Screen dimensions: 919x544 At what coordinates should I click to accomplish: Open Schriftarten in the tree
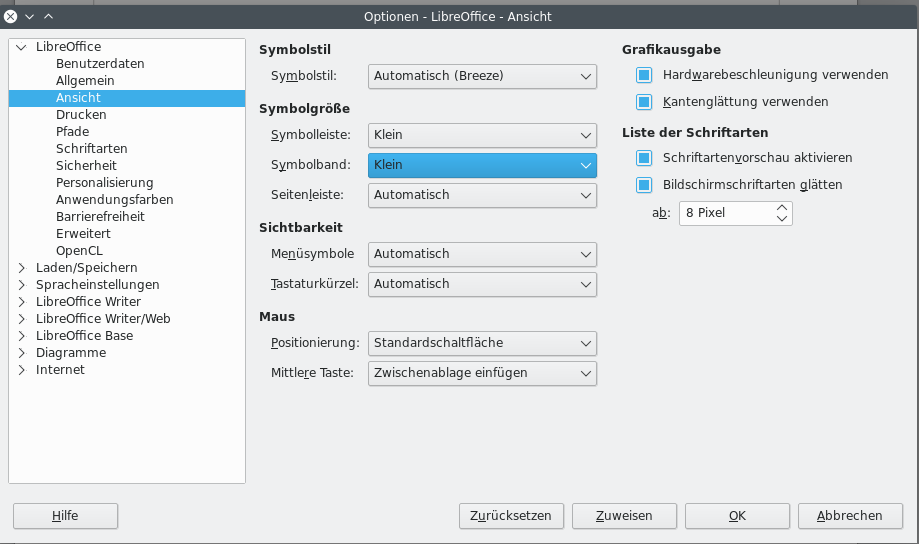(x=91, y=148)
